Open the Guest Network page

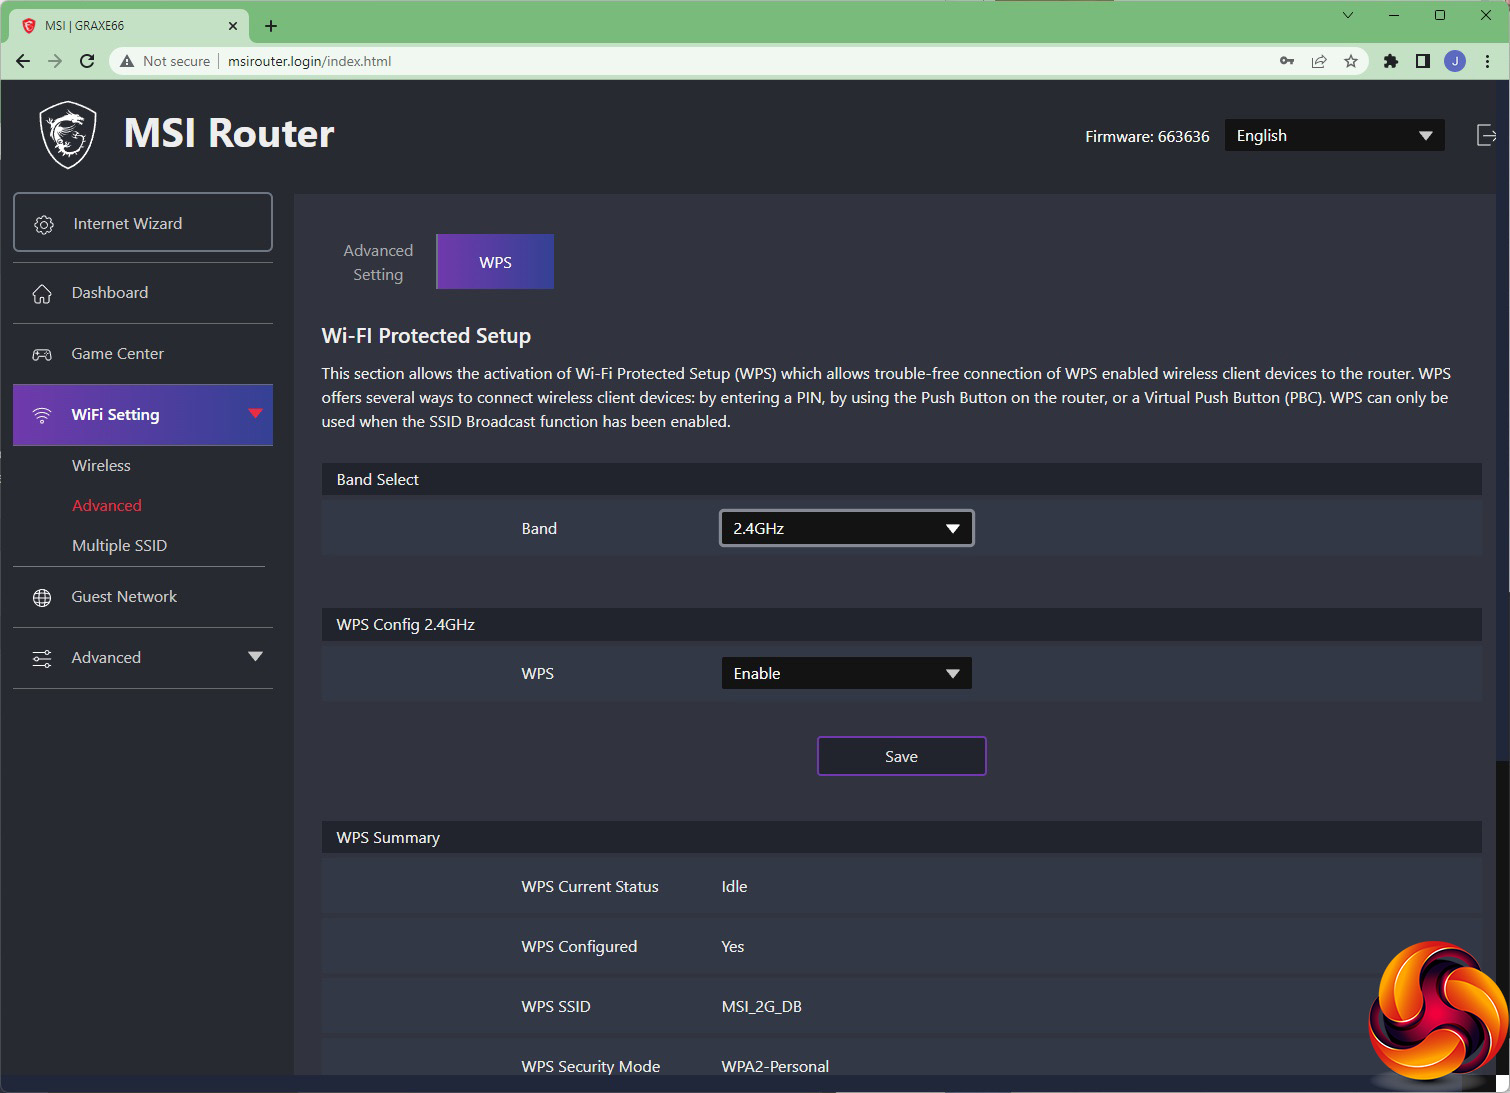[x=143, y=597]
